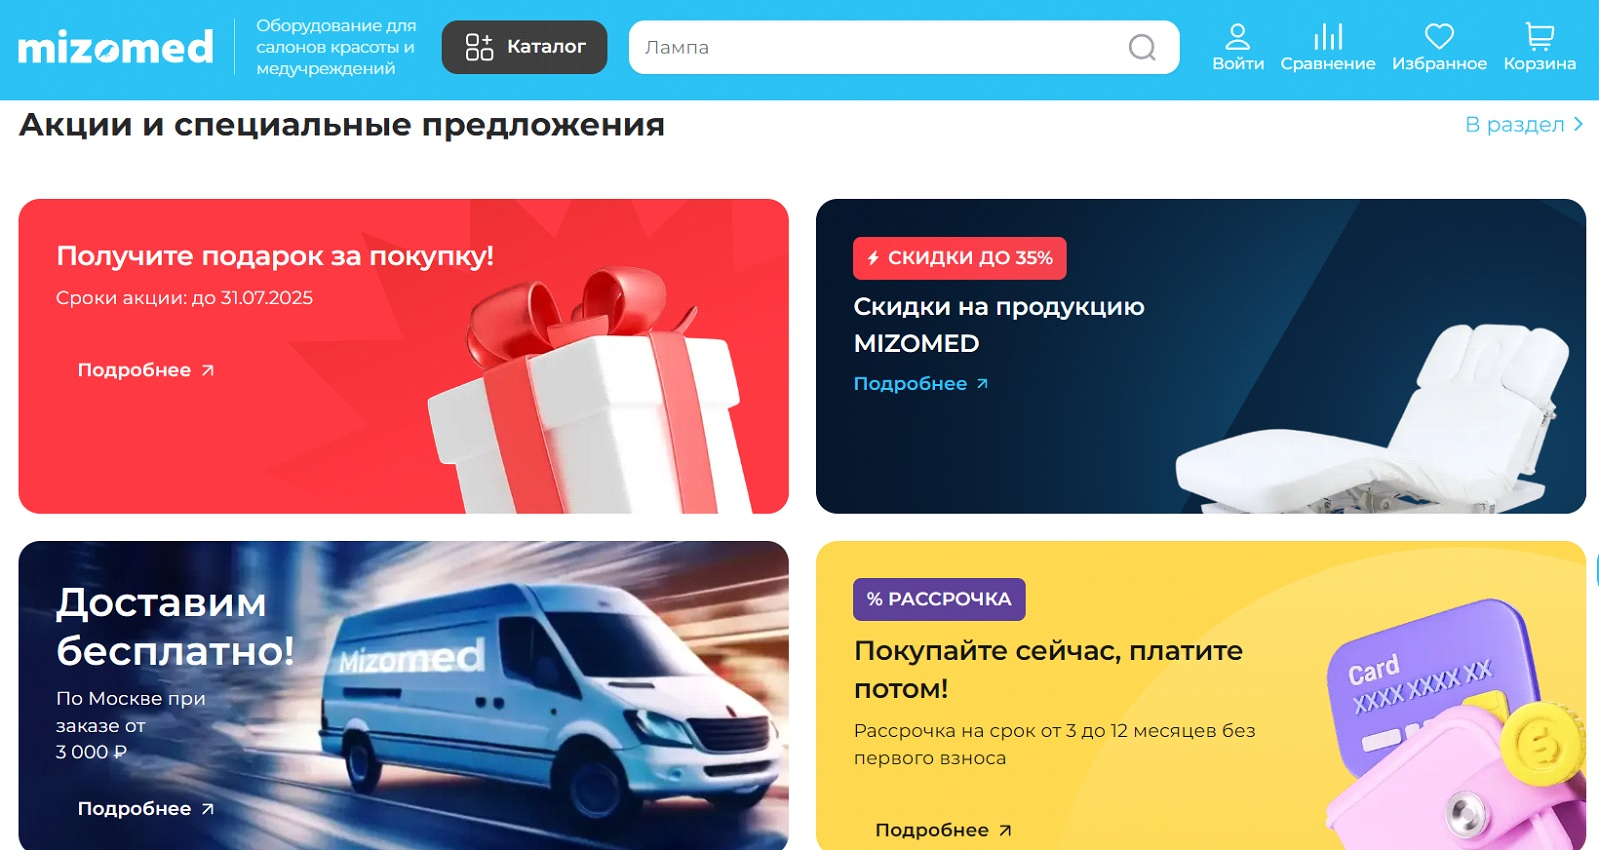Go to В раздел link

pos(1514,124)
